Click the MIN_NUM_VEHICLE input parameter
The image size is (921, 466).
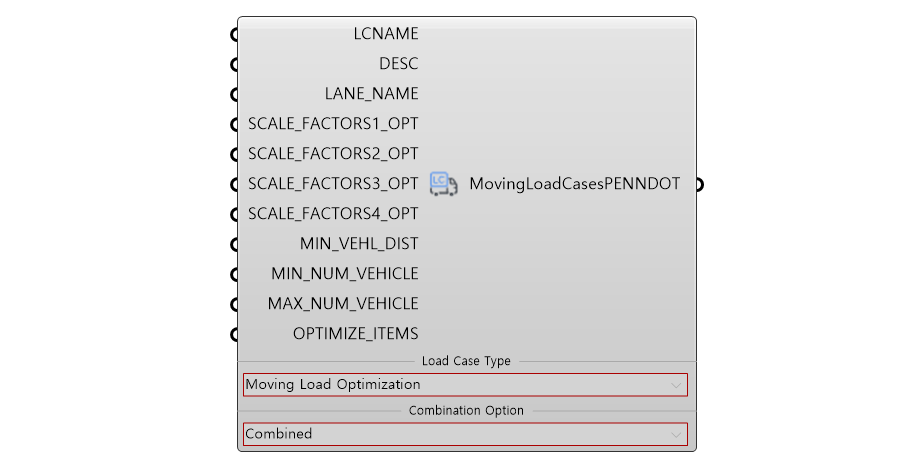(x=345, y=274)
